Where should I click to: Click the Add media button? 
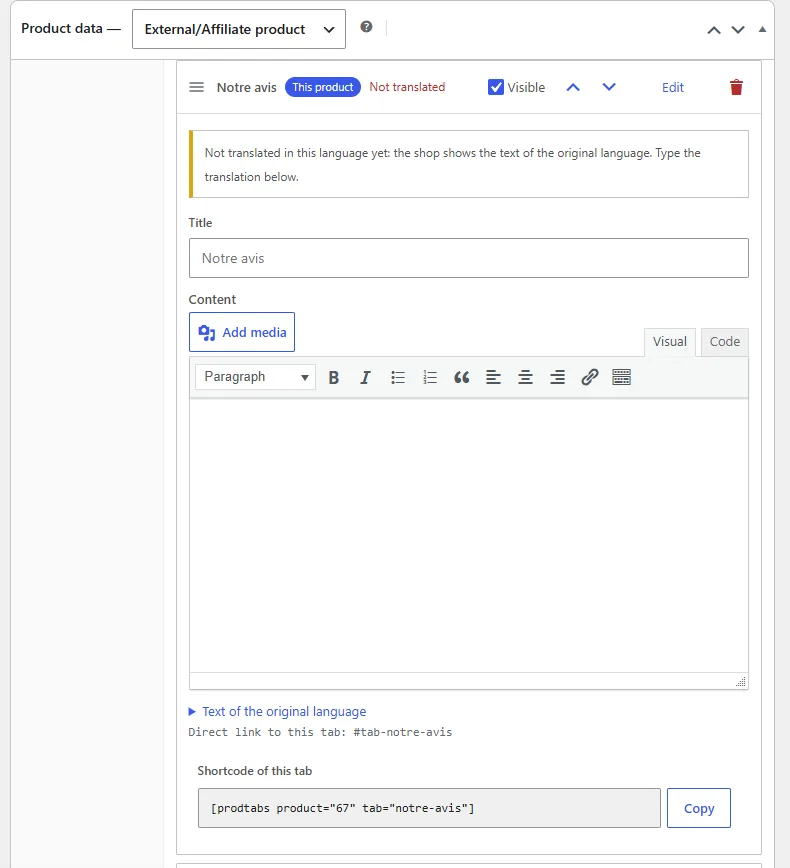click(242, 332)
